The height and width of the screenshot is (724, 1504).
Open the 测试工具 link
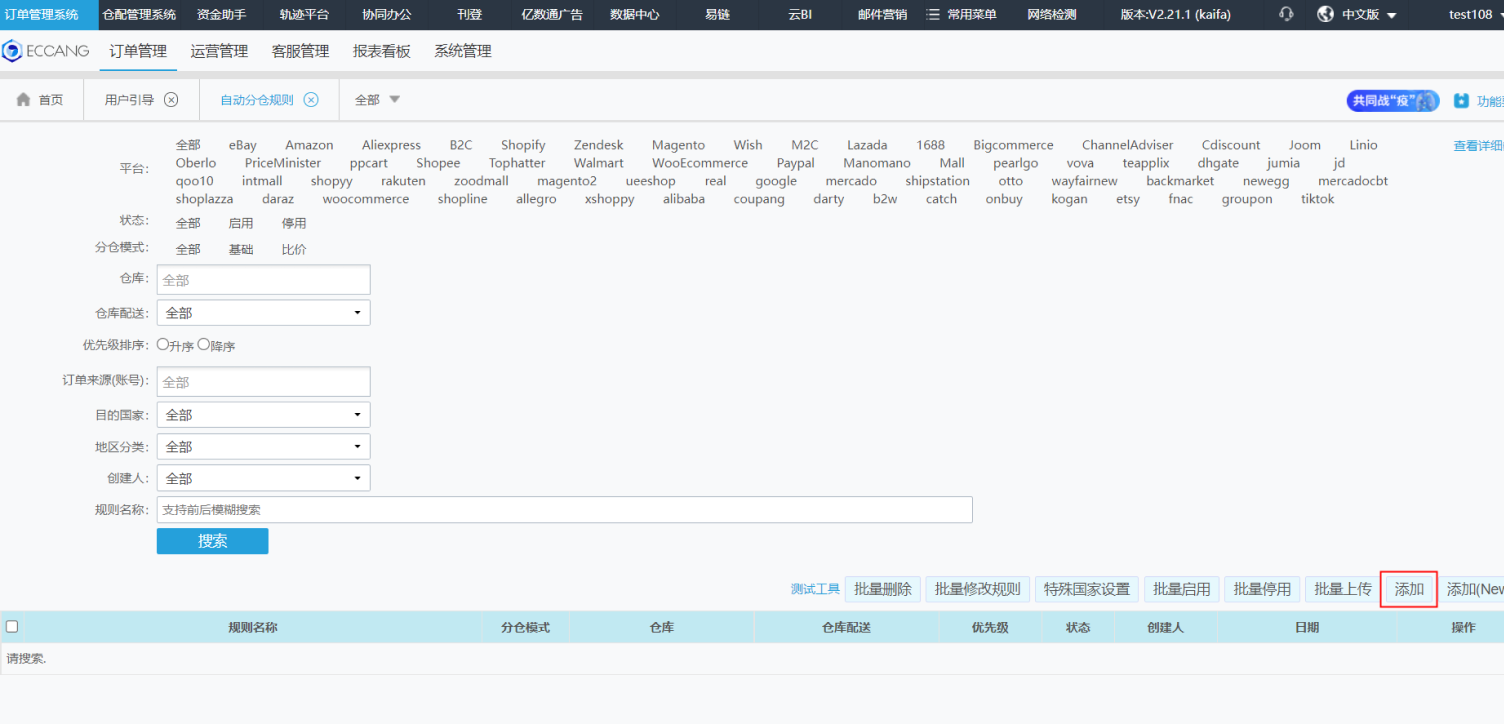[x=815, y=589]
